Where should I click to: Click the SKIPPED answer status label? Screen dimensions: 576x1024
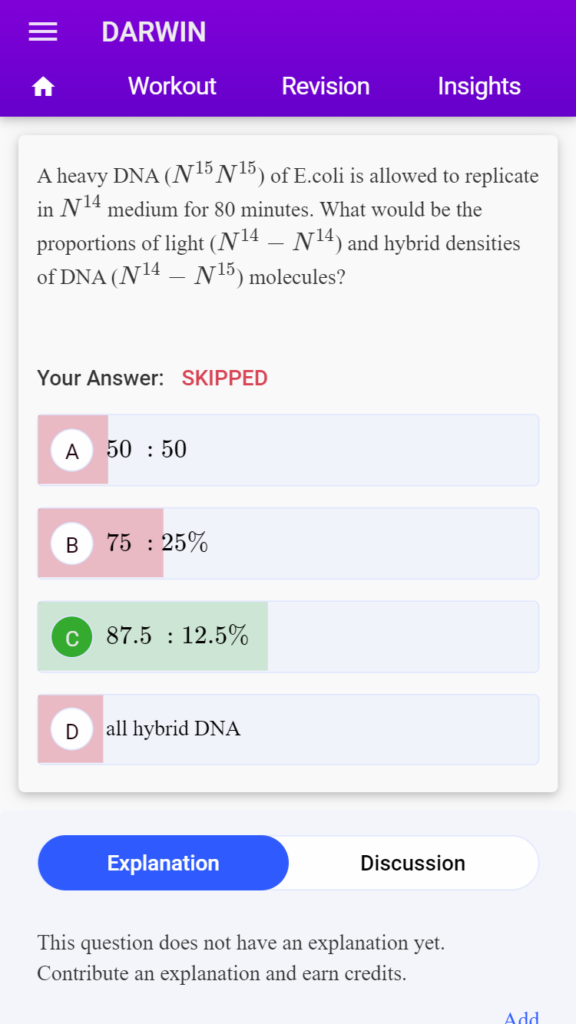tap(225, 378)
